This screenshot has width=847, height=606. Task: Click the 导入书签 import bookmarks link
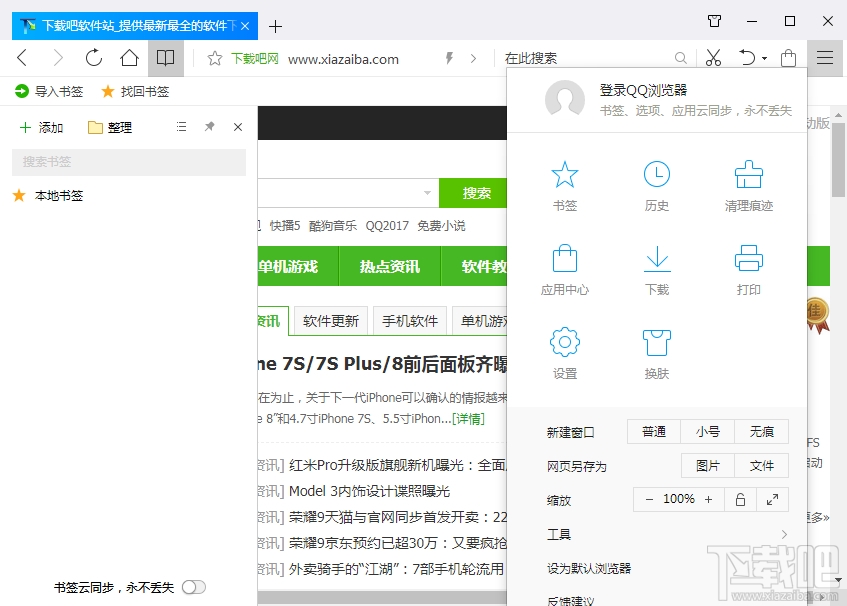click(46, 89)
